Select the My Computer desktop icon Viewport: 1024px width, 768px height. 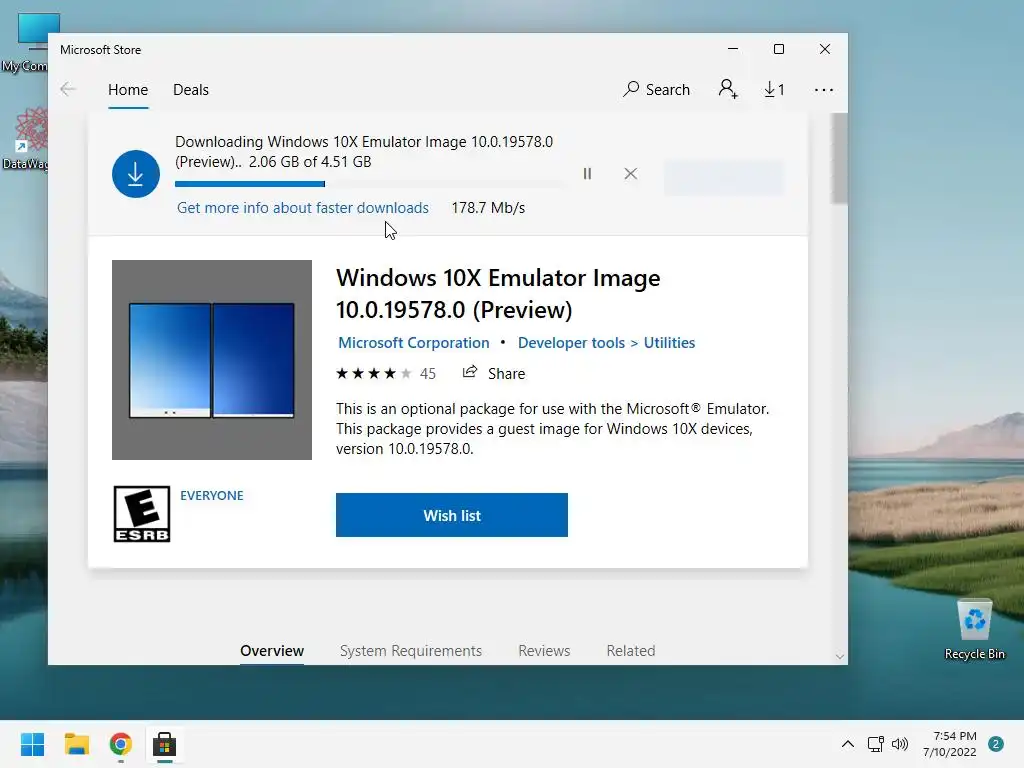point(25,43)
